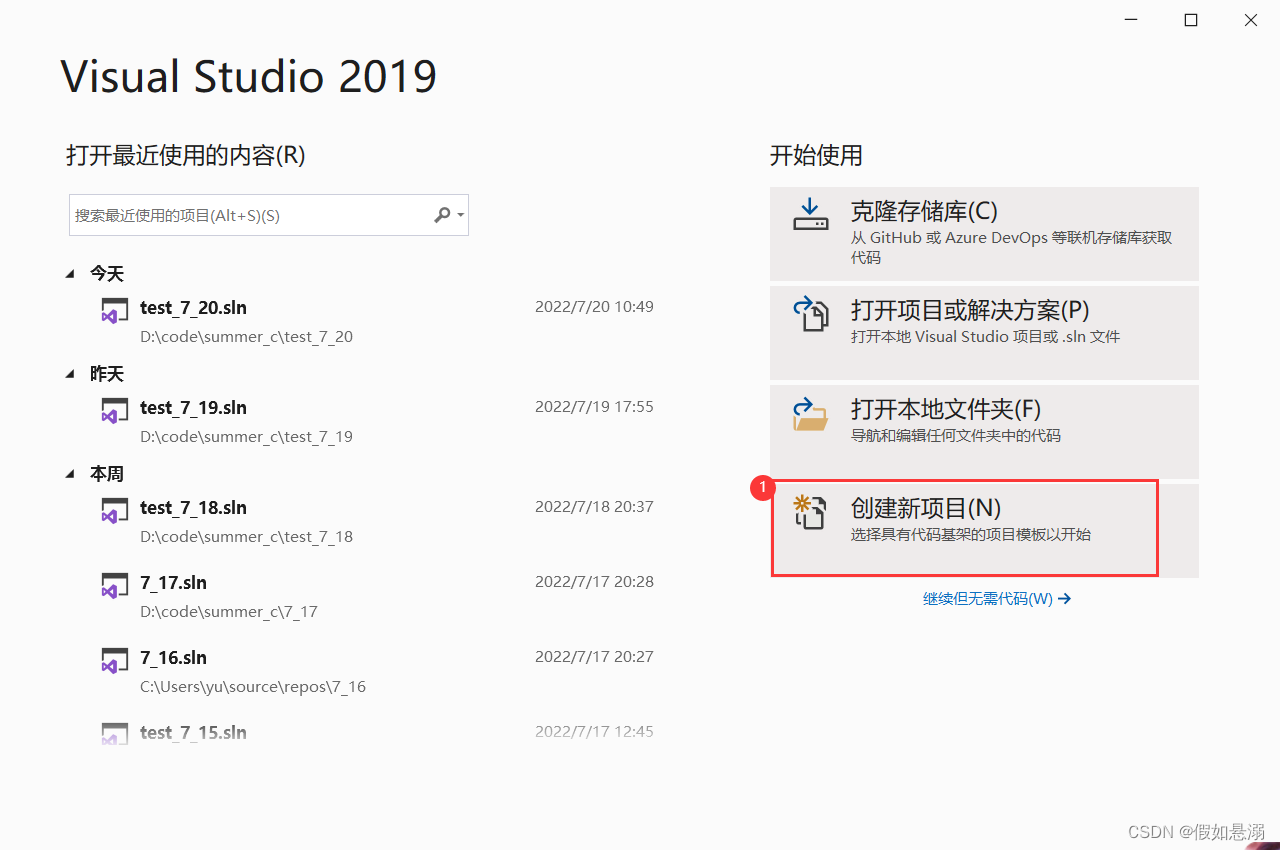Click the magnifier search icon in recent search box
The image size is (1280, 850).
442,215
